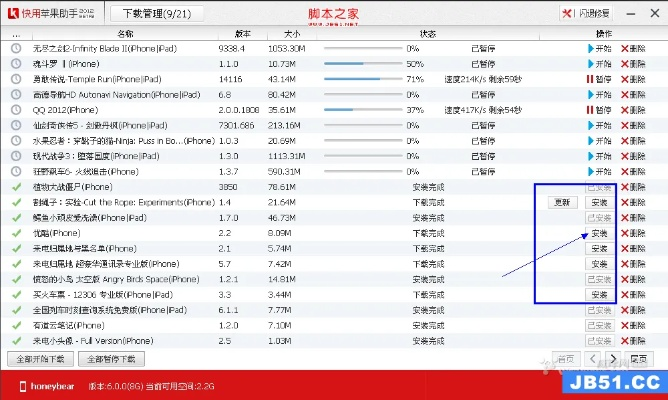Click the green checkmark beside 植物大战僵尸
Viewport: 668px width, 400px height.
tap(15, 187)
